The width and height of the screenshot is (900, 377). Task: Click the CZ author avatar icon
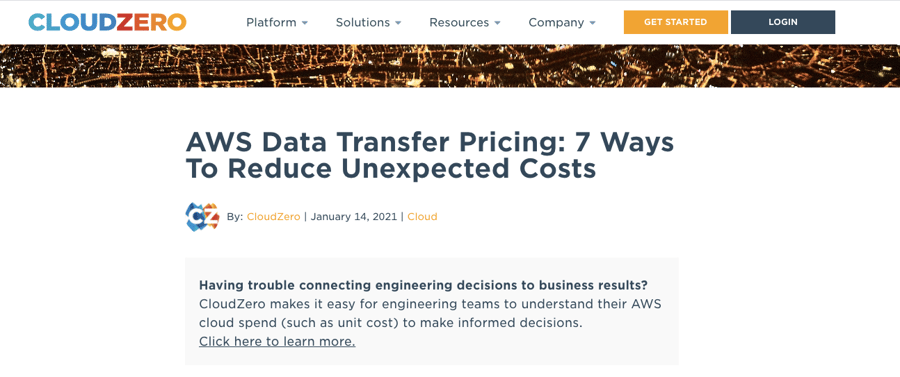click(x=203, y=217)
